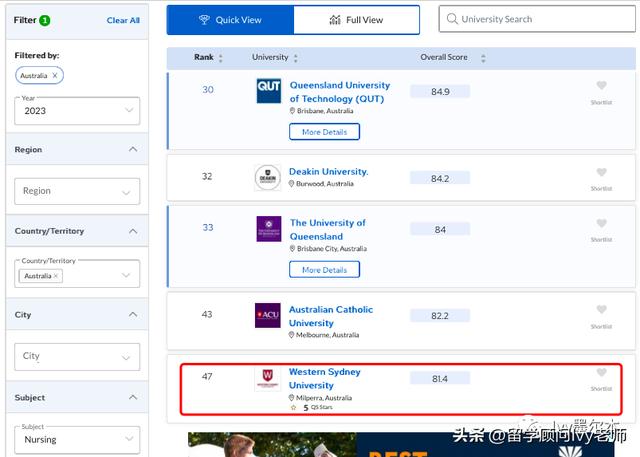Shortlist University of Queensland with heart
This screenshot has height=457, width=640.
pos(601,223)
